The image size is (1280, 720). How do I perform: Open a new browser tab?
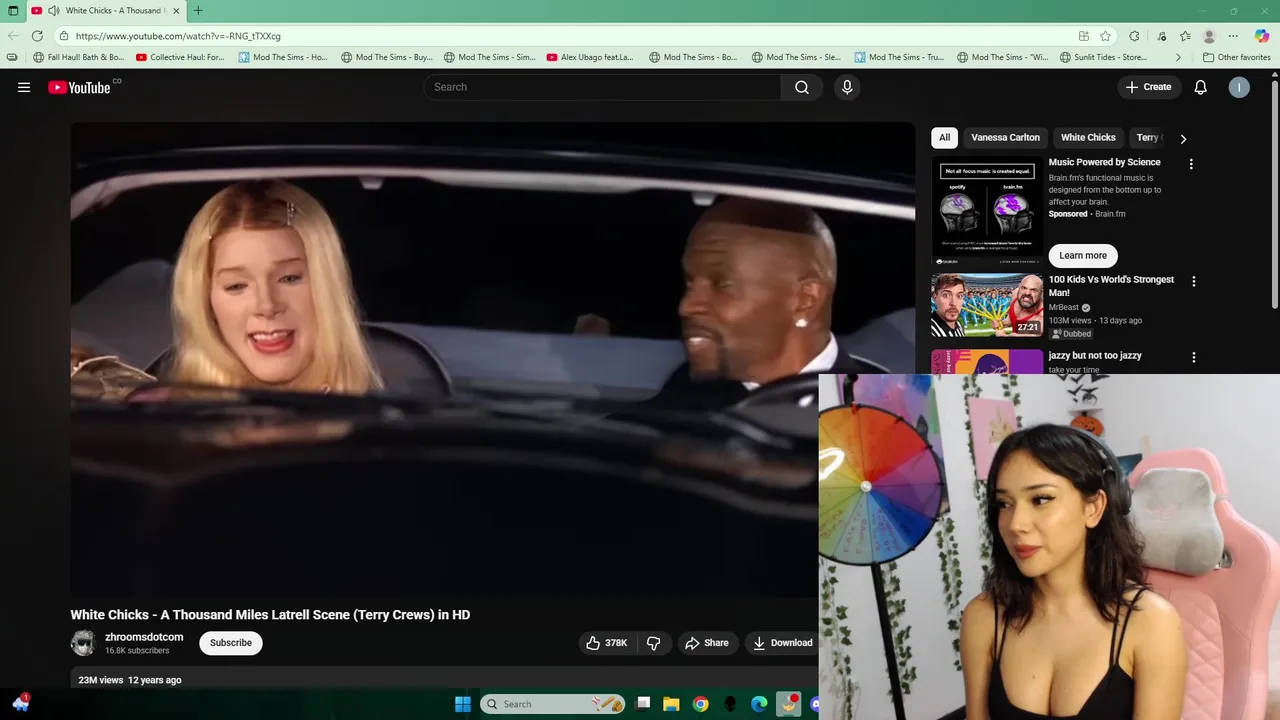198,10
